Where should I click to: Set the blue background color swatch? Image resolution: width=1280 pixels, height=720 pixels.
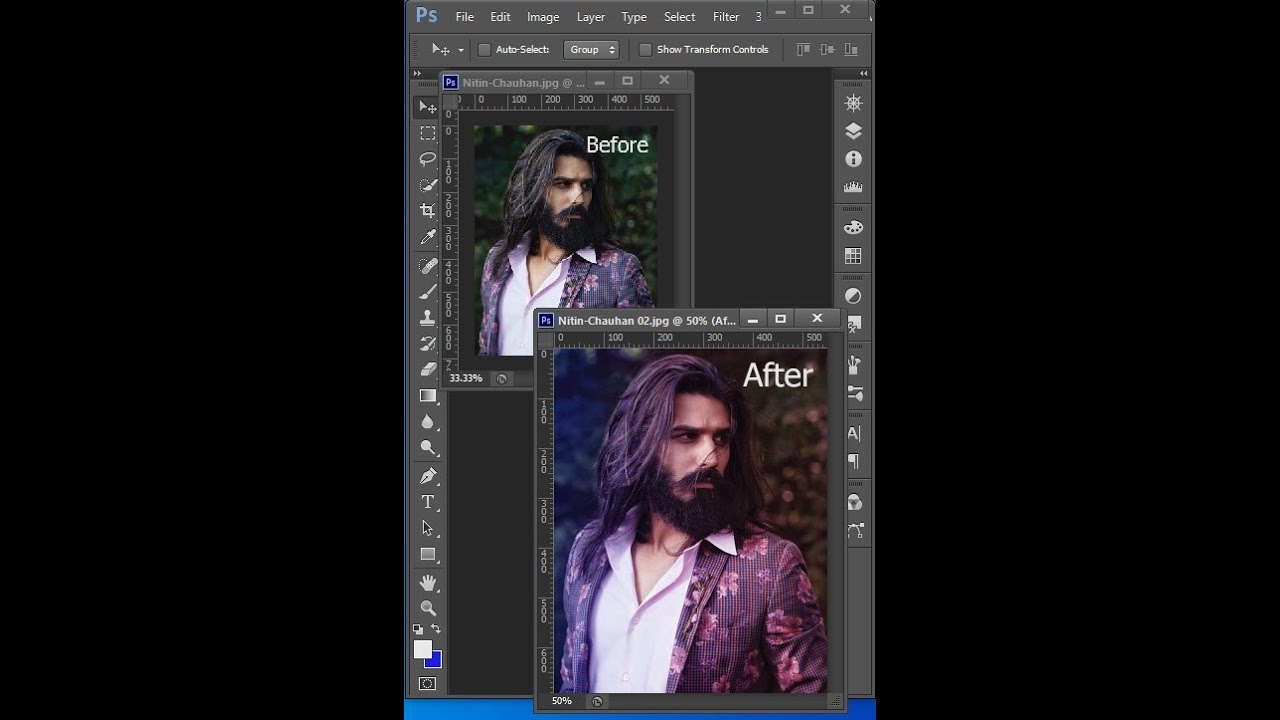(435, 662)
